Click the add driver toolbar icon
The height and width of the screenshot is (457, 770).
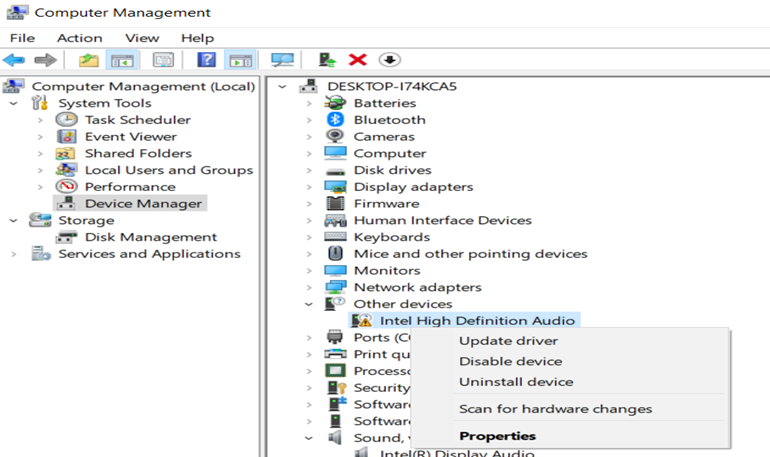tap(326, 60)
